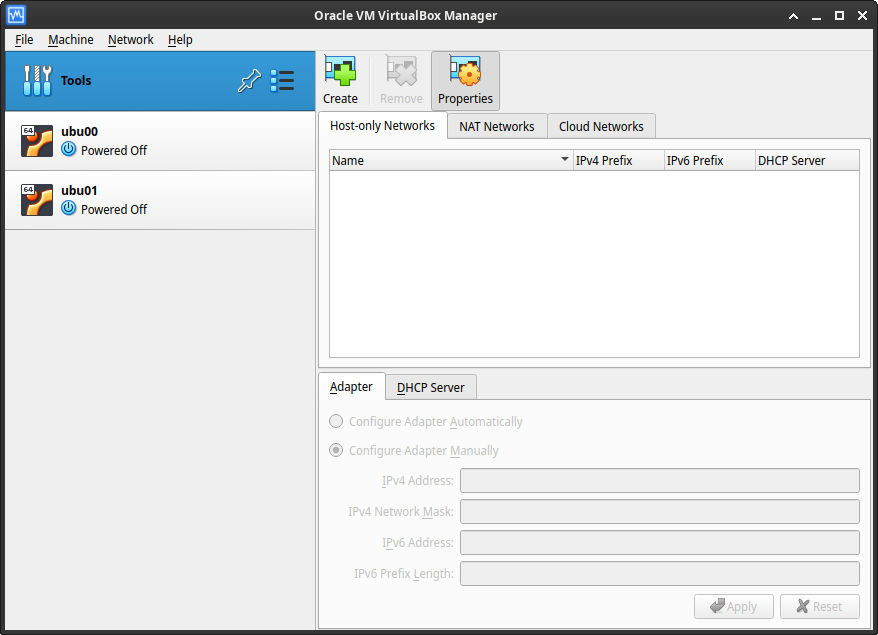Select the ubu01 machine thumbnail icon
This screenshot has height=635, width=878.
pyautogui.click(x=37, y=199)
